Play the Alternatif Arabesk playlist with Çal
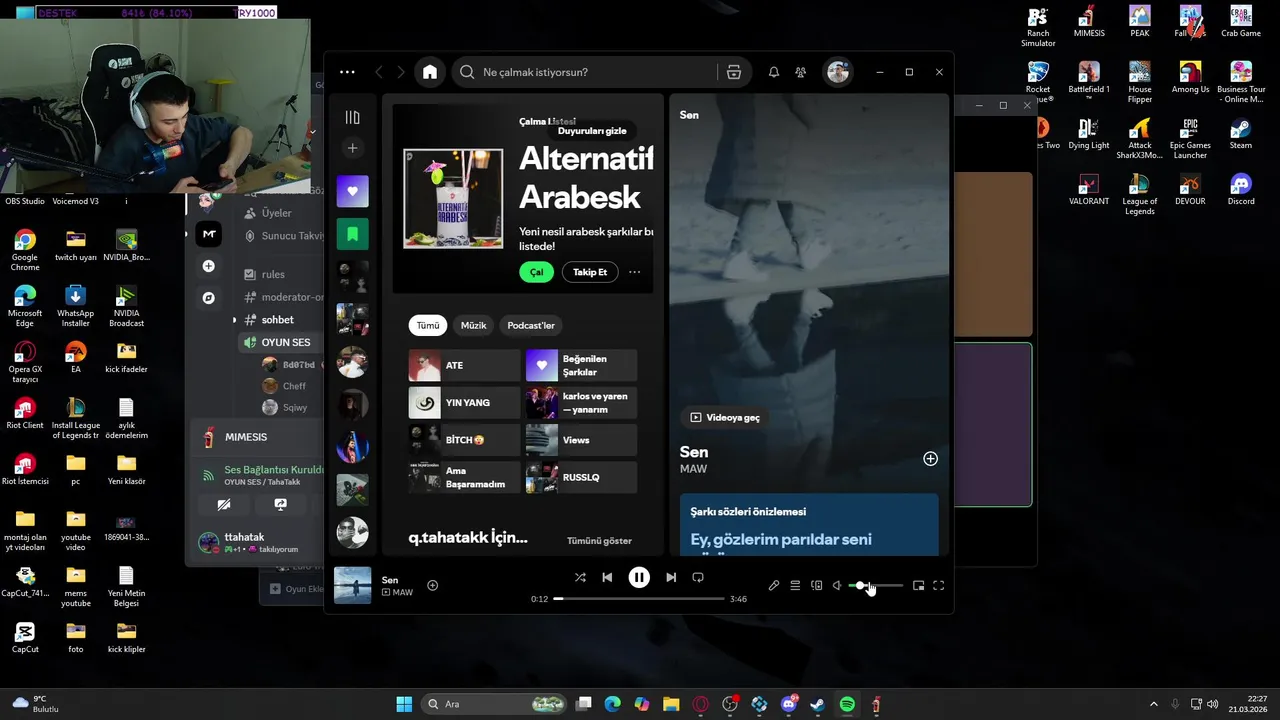Screen dimensions: 1280x720 pos(536,272)
